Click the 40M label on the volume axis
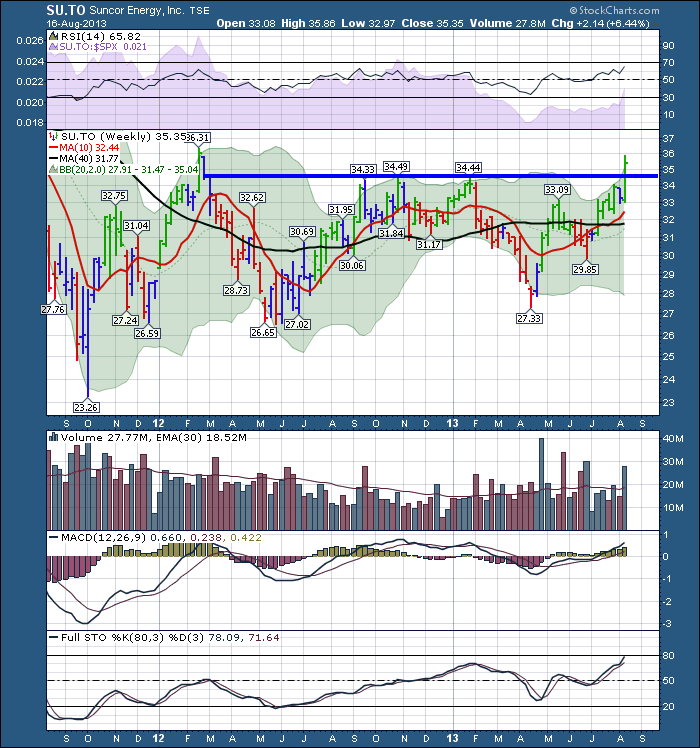700x748 pixels. (x=673, y=438)
